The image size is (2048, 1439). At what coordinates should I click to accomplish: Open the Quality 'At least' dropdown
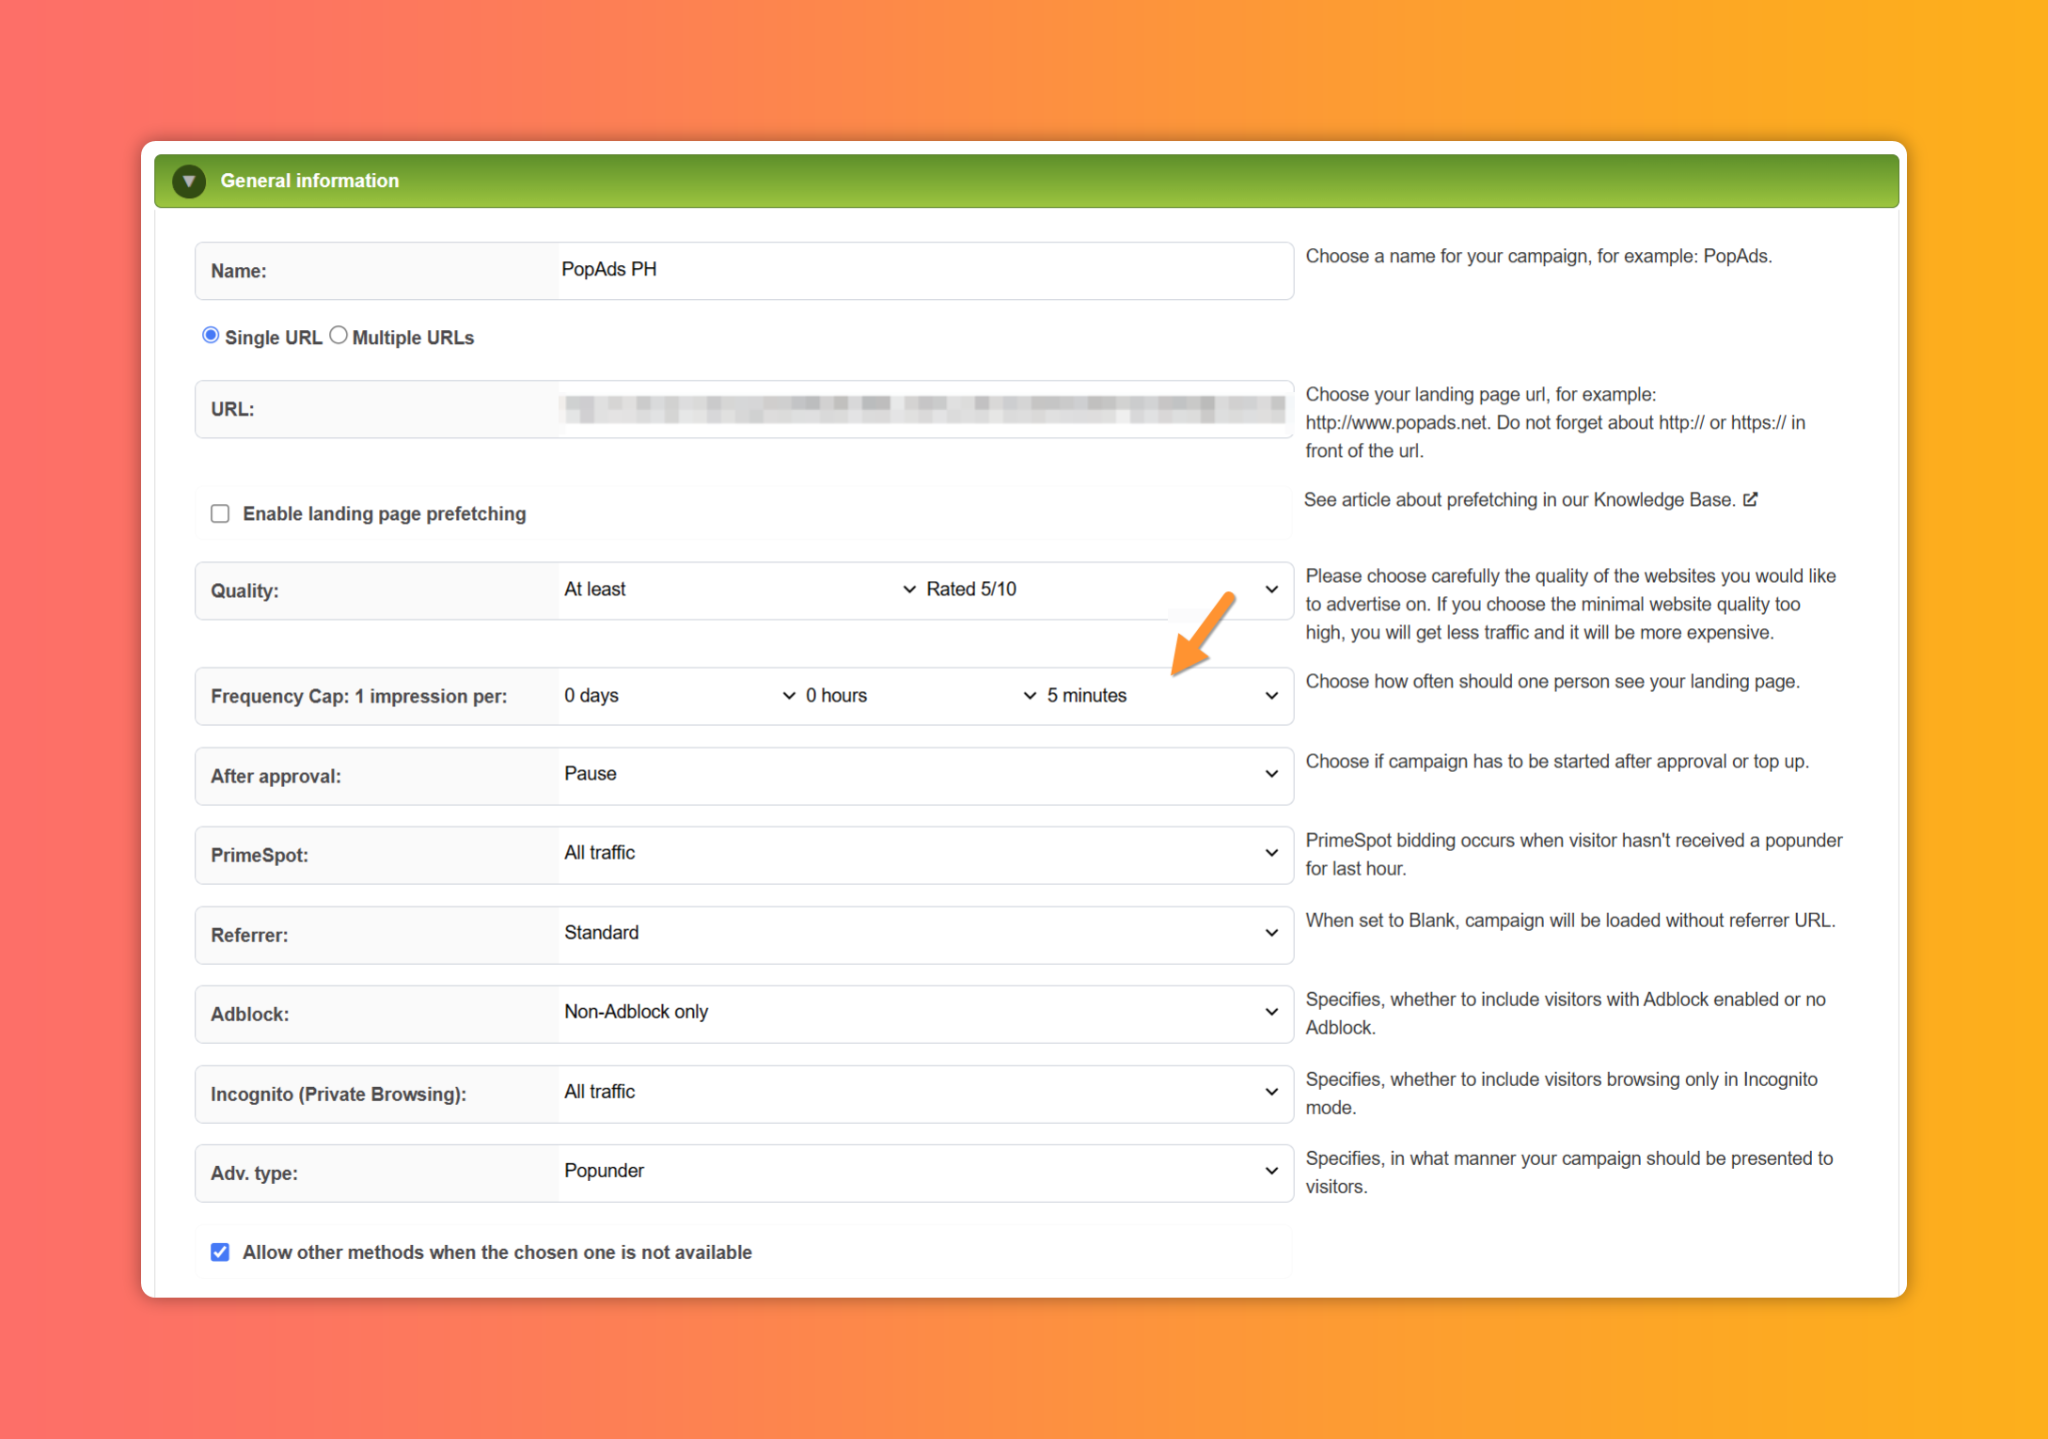740,589
